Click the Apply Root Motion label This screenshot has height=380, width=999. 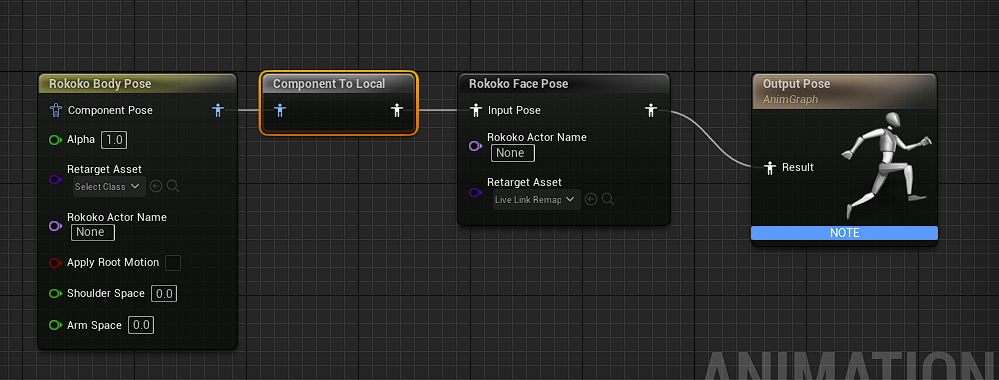pyautogui.click(x=113, y=263)
